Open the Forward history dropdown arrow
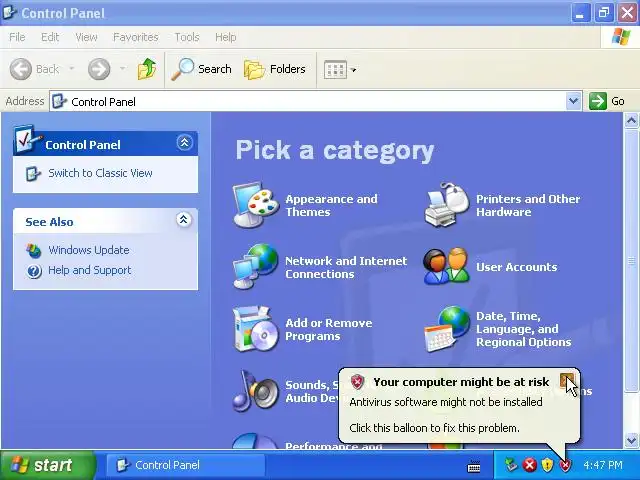This screenshot has height=480, width=640. [122, 69]
